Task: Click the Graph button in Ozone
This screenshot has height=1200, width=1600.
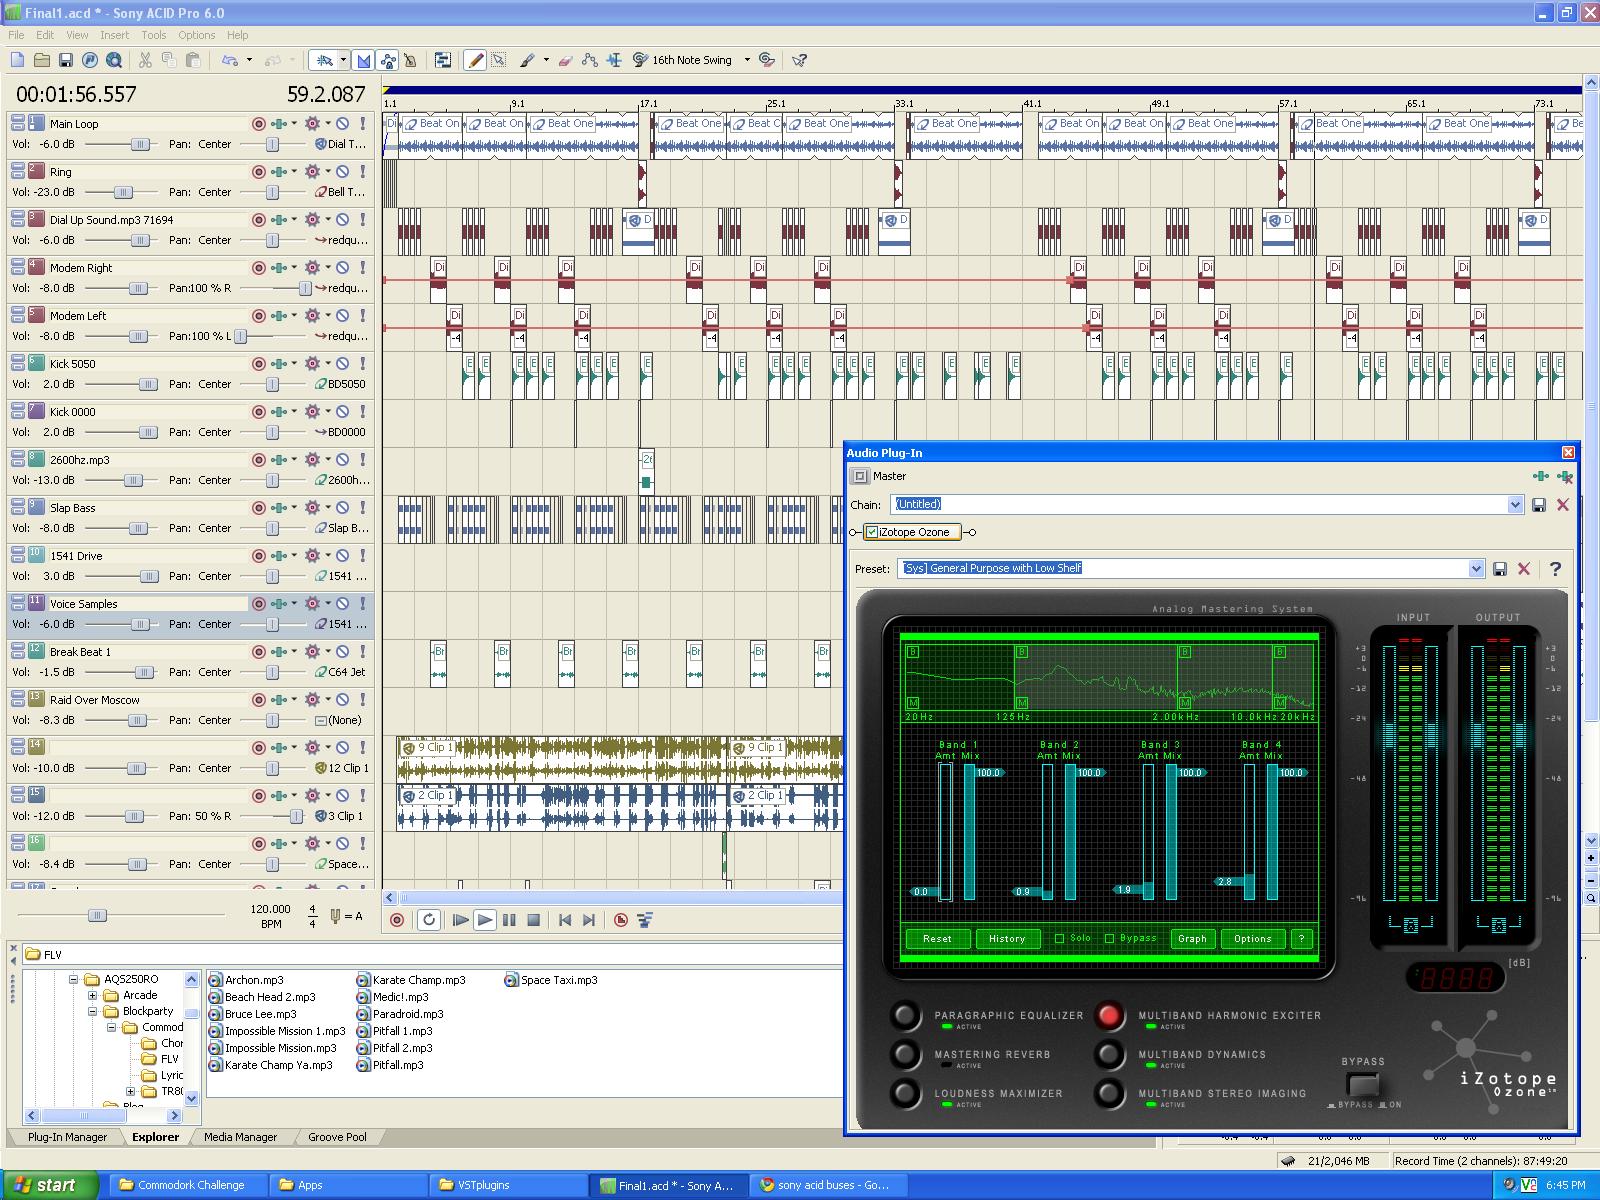Action: point(1192,938)
